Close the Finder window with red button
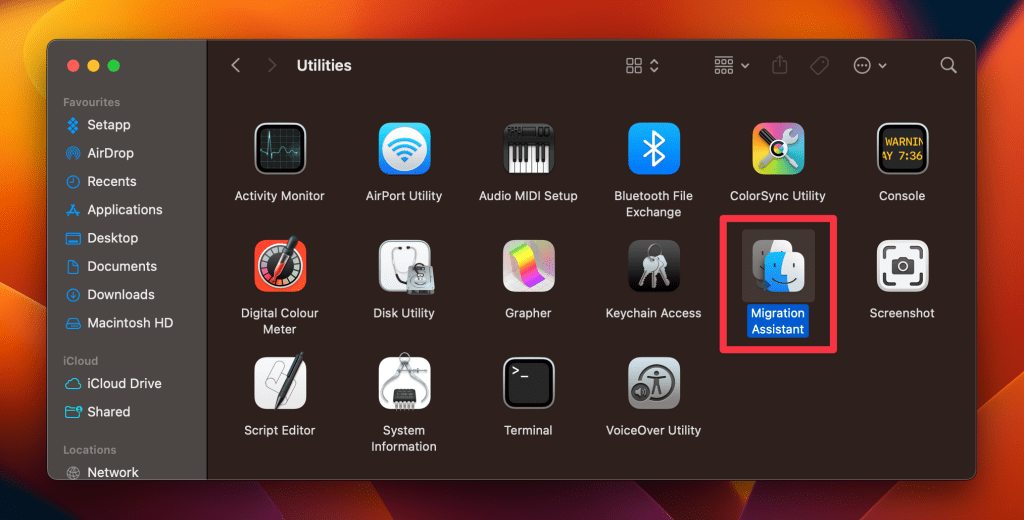This screenshot has height=520, width=1024. coord(73,65)
